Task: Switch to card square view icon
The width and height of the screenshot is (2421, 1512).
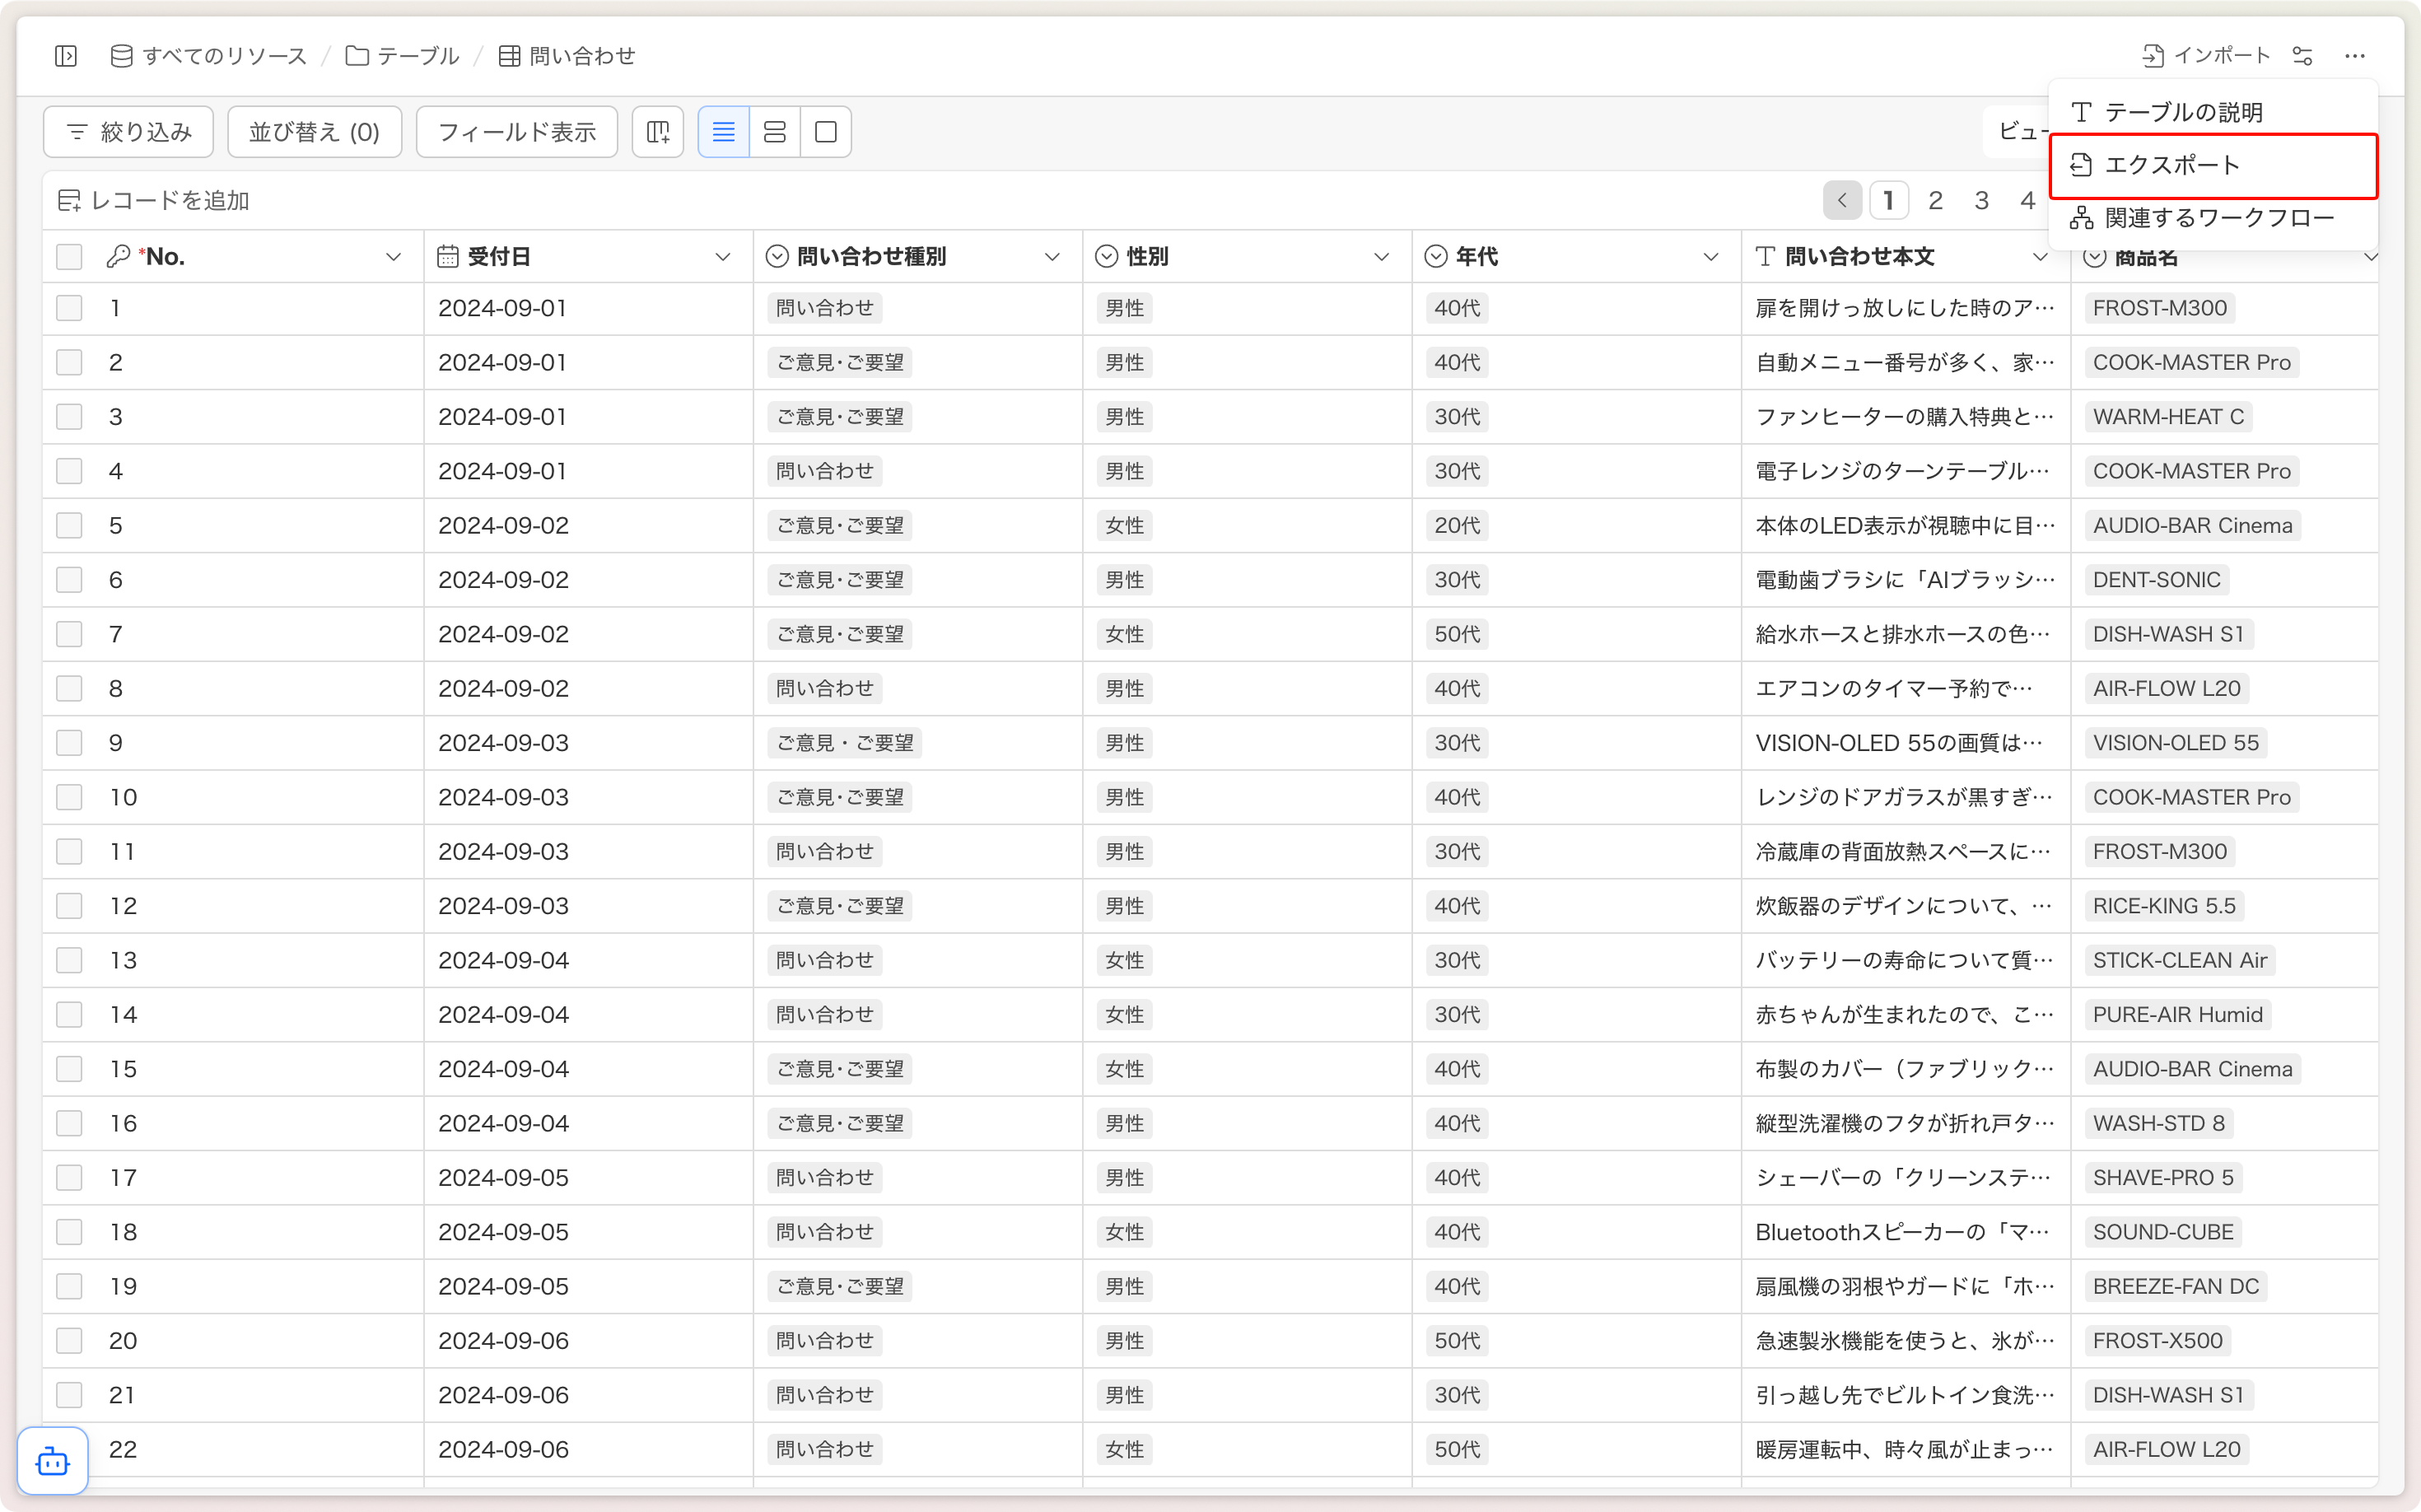Action: (826, 132)
